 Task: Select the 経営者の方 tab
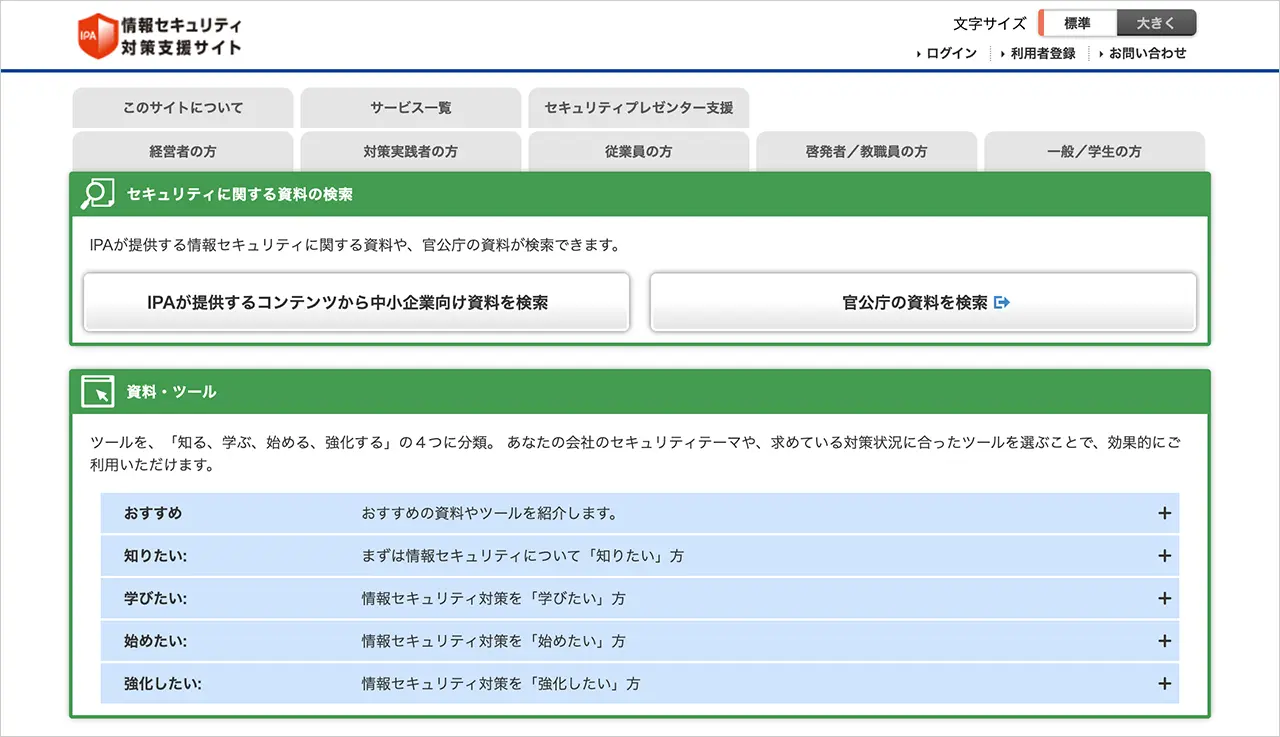[x=183, y=152]
